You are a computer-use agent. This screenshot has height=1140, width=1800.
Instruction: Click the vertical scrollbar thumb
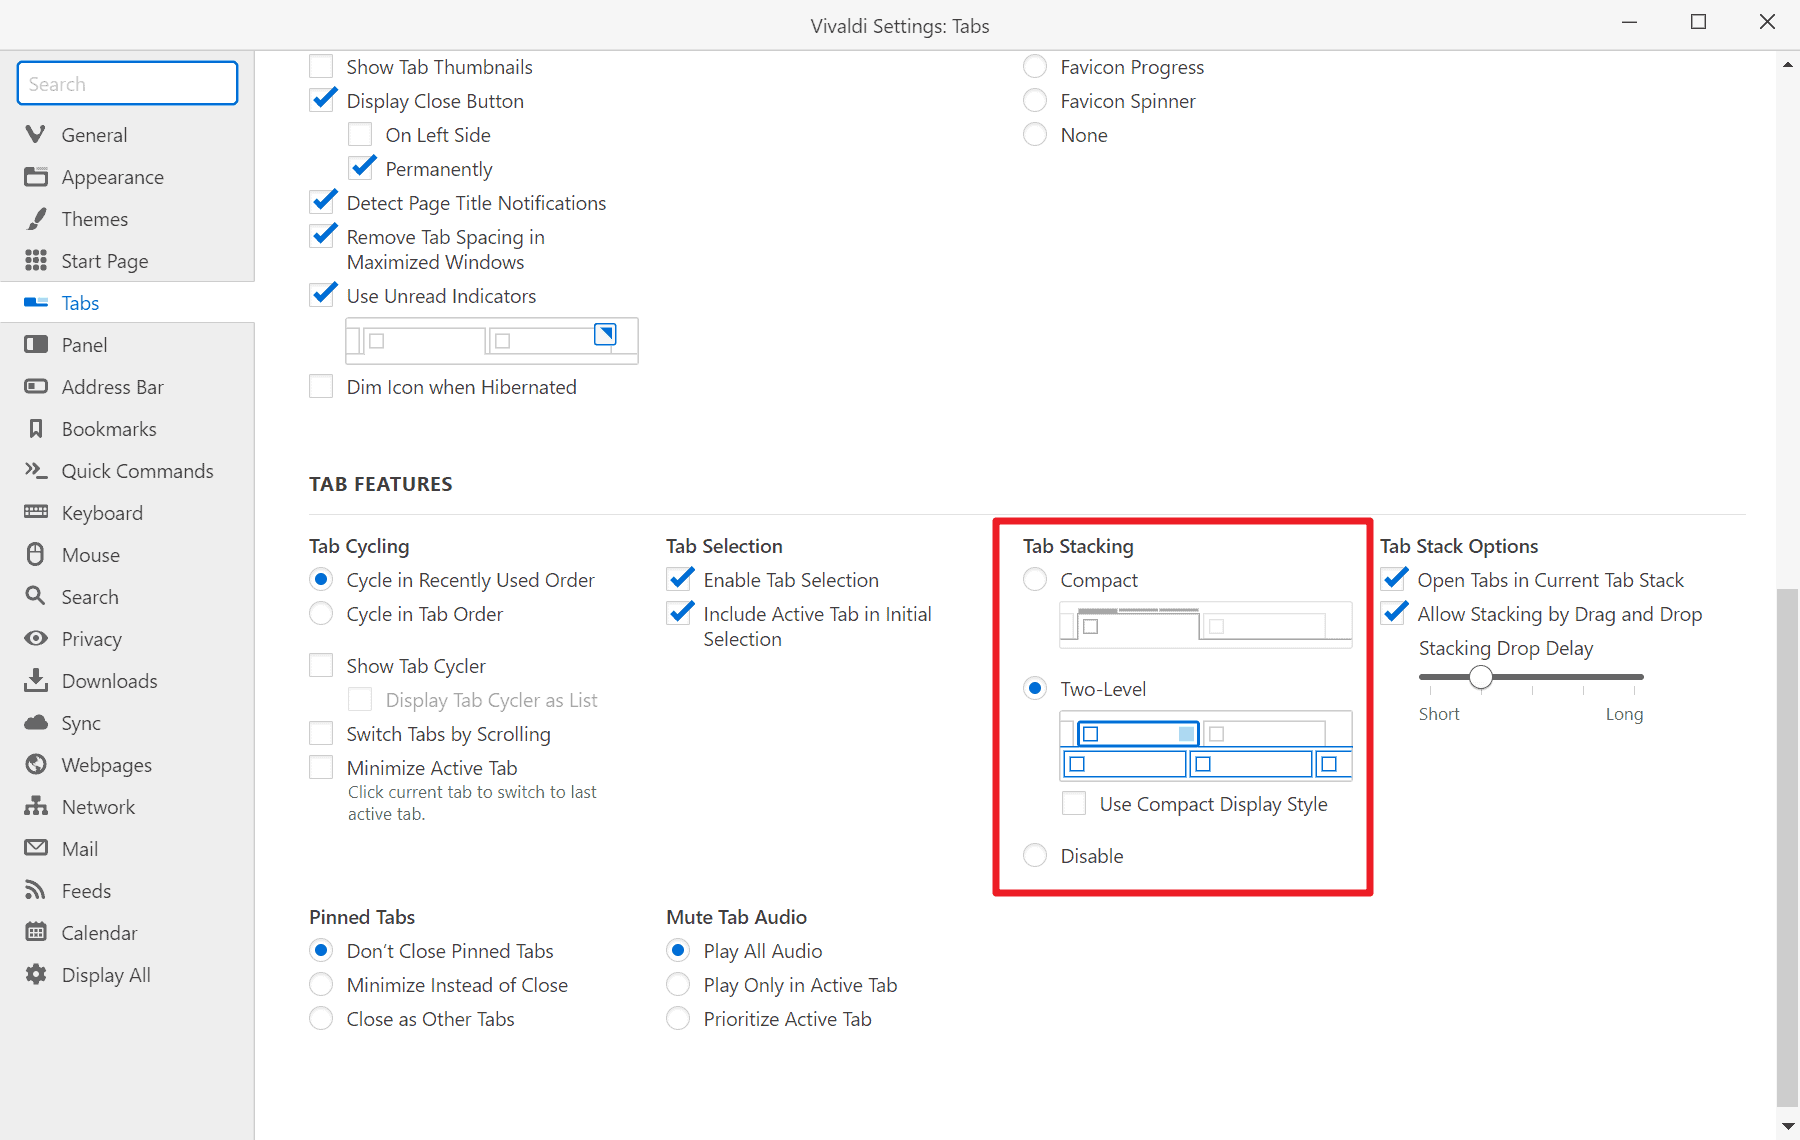tap(1787, 848)
